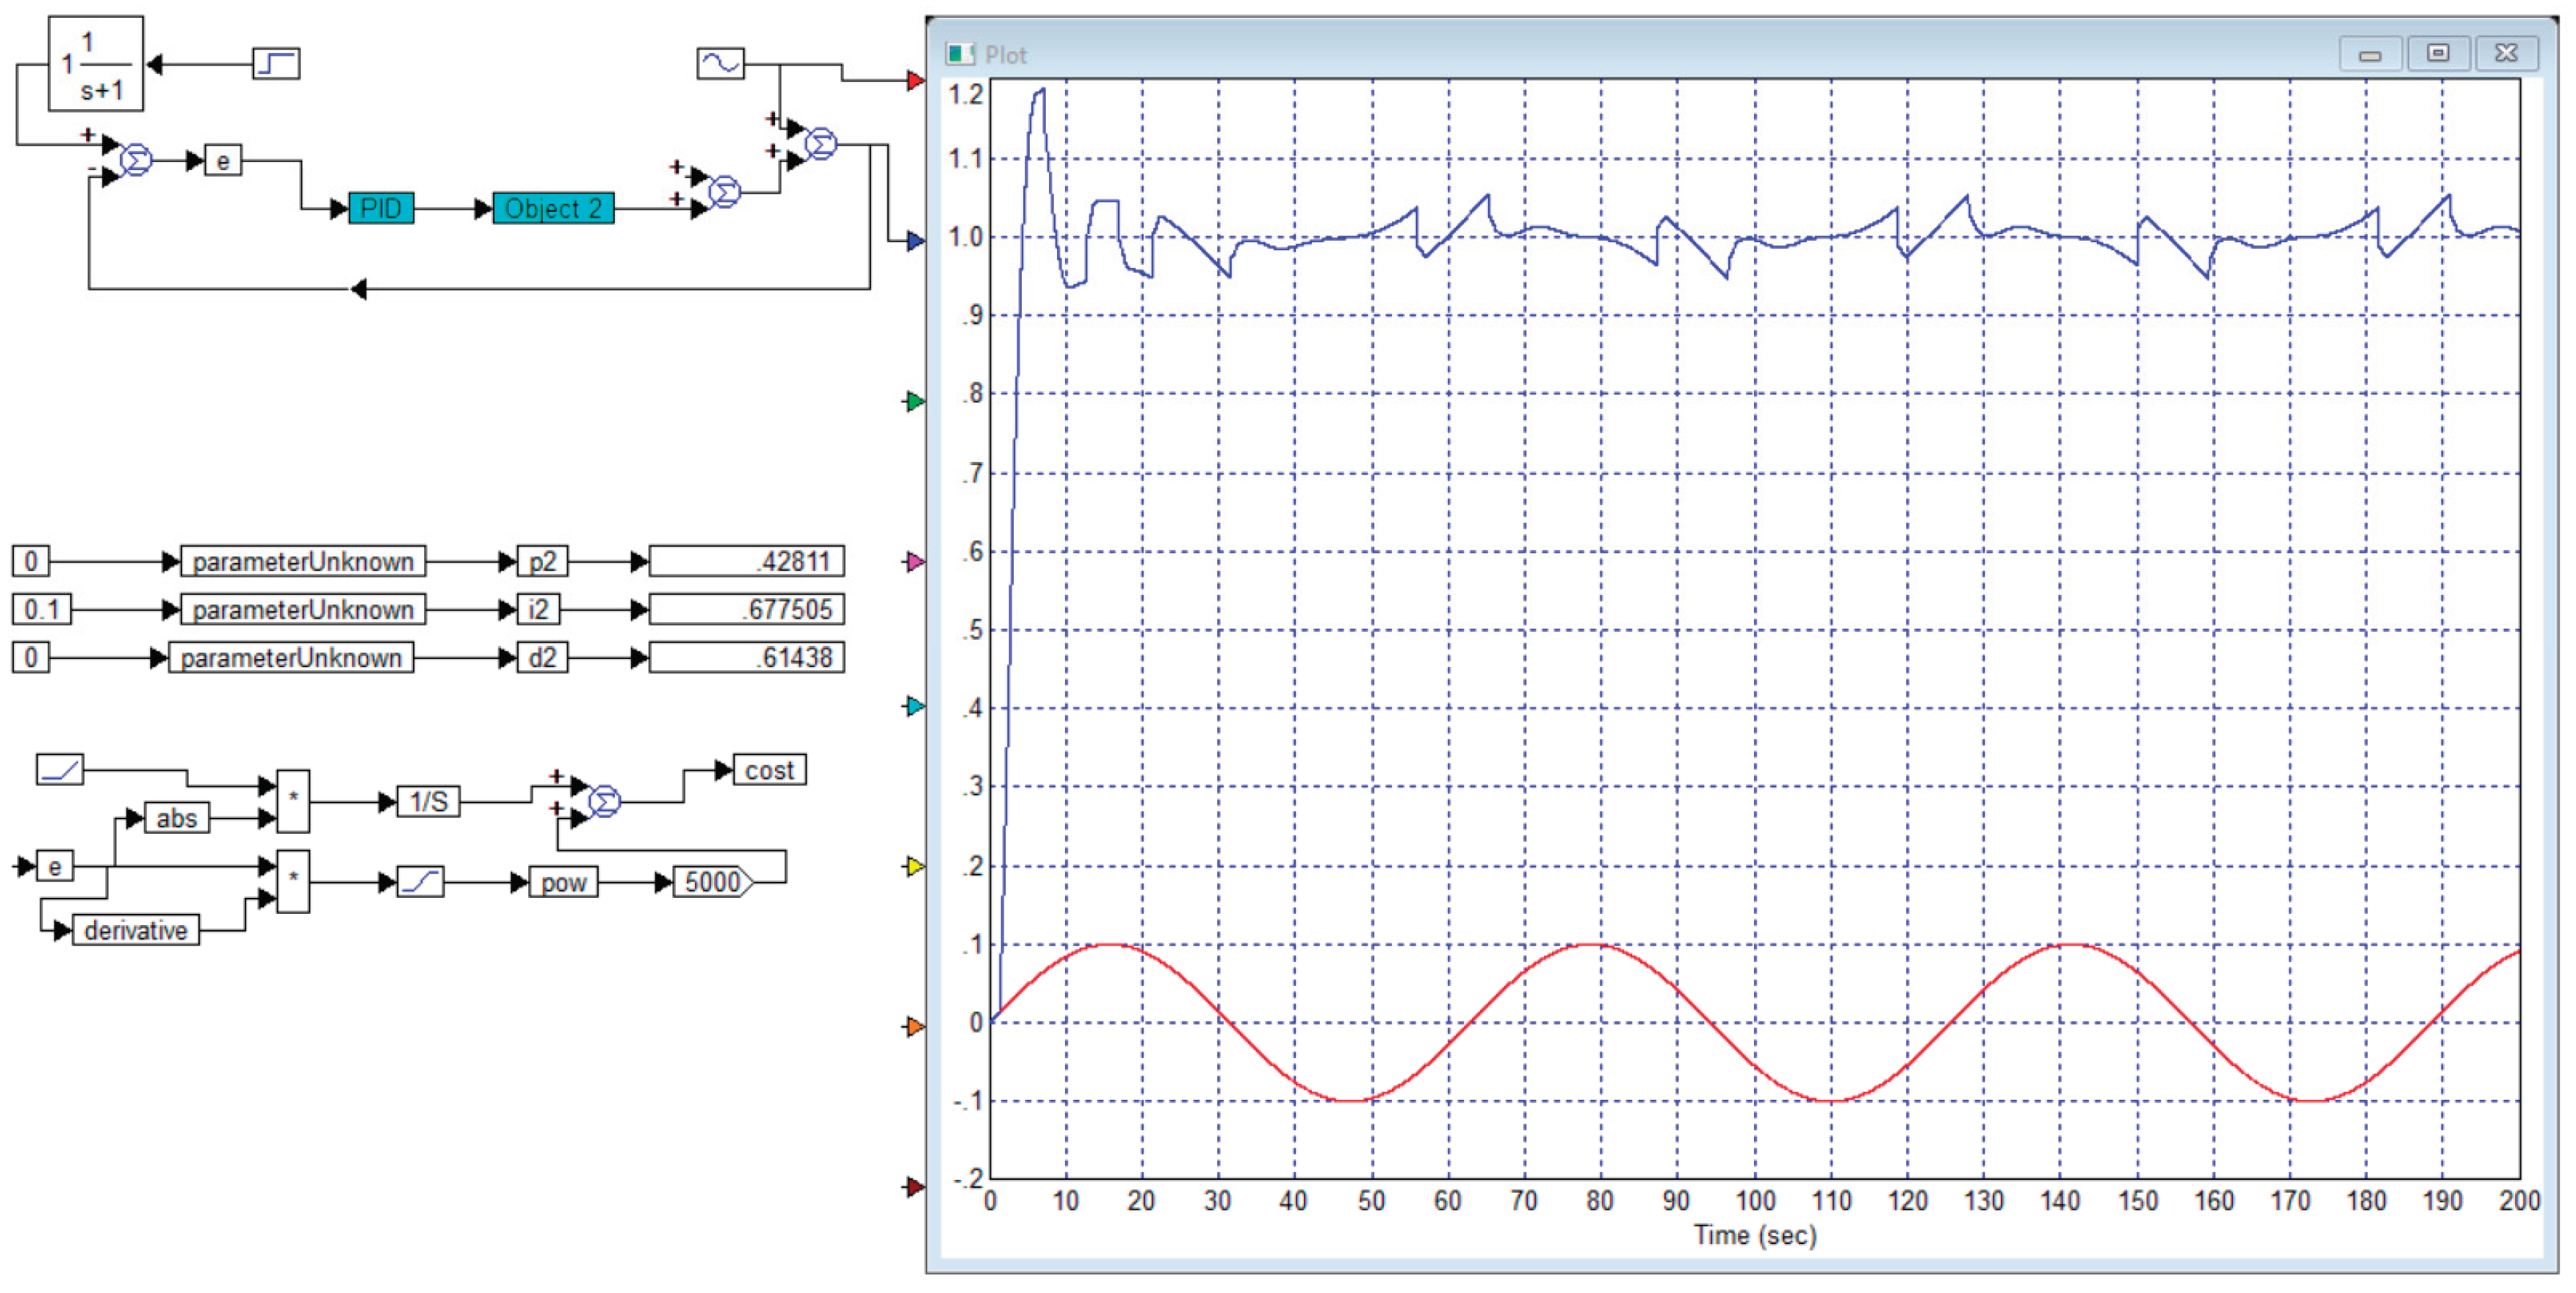Select the display showing .61438

pos(747,657)
